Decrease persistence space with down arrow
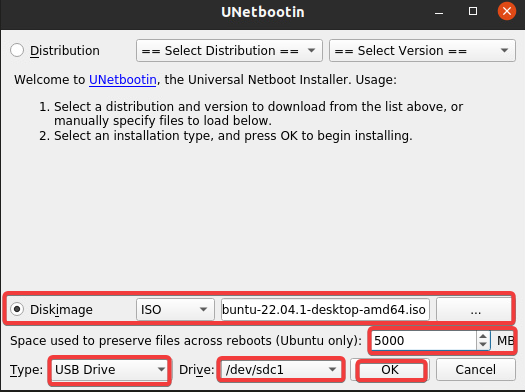This screenshot has width=525, height=392. 483,345
